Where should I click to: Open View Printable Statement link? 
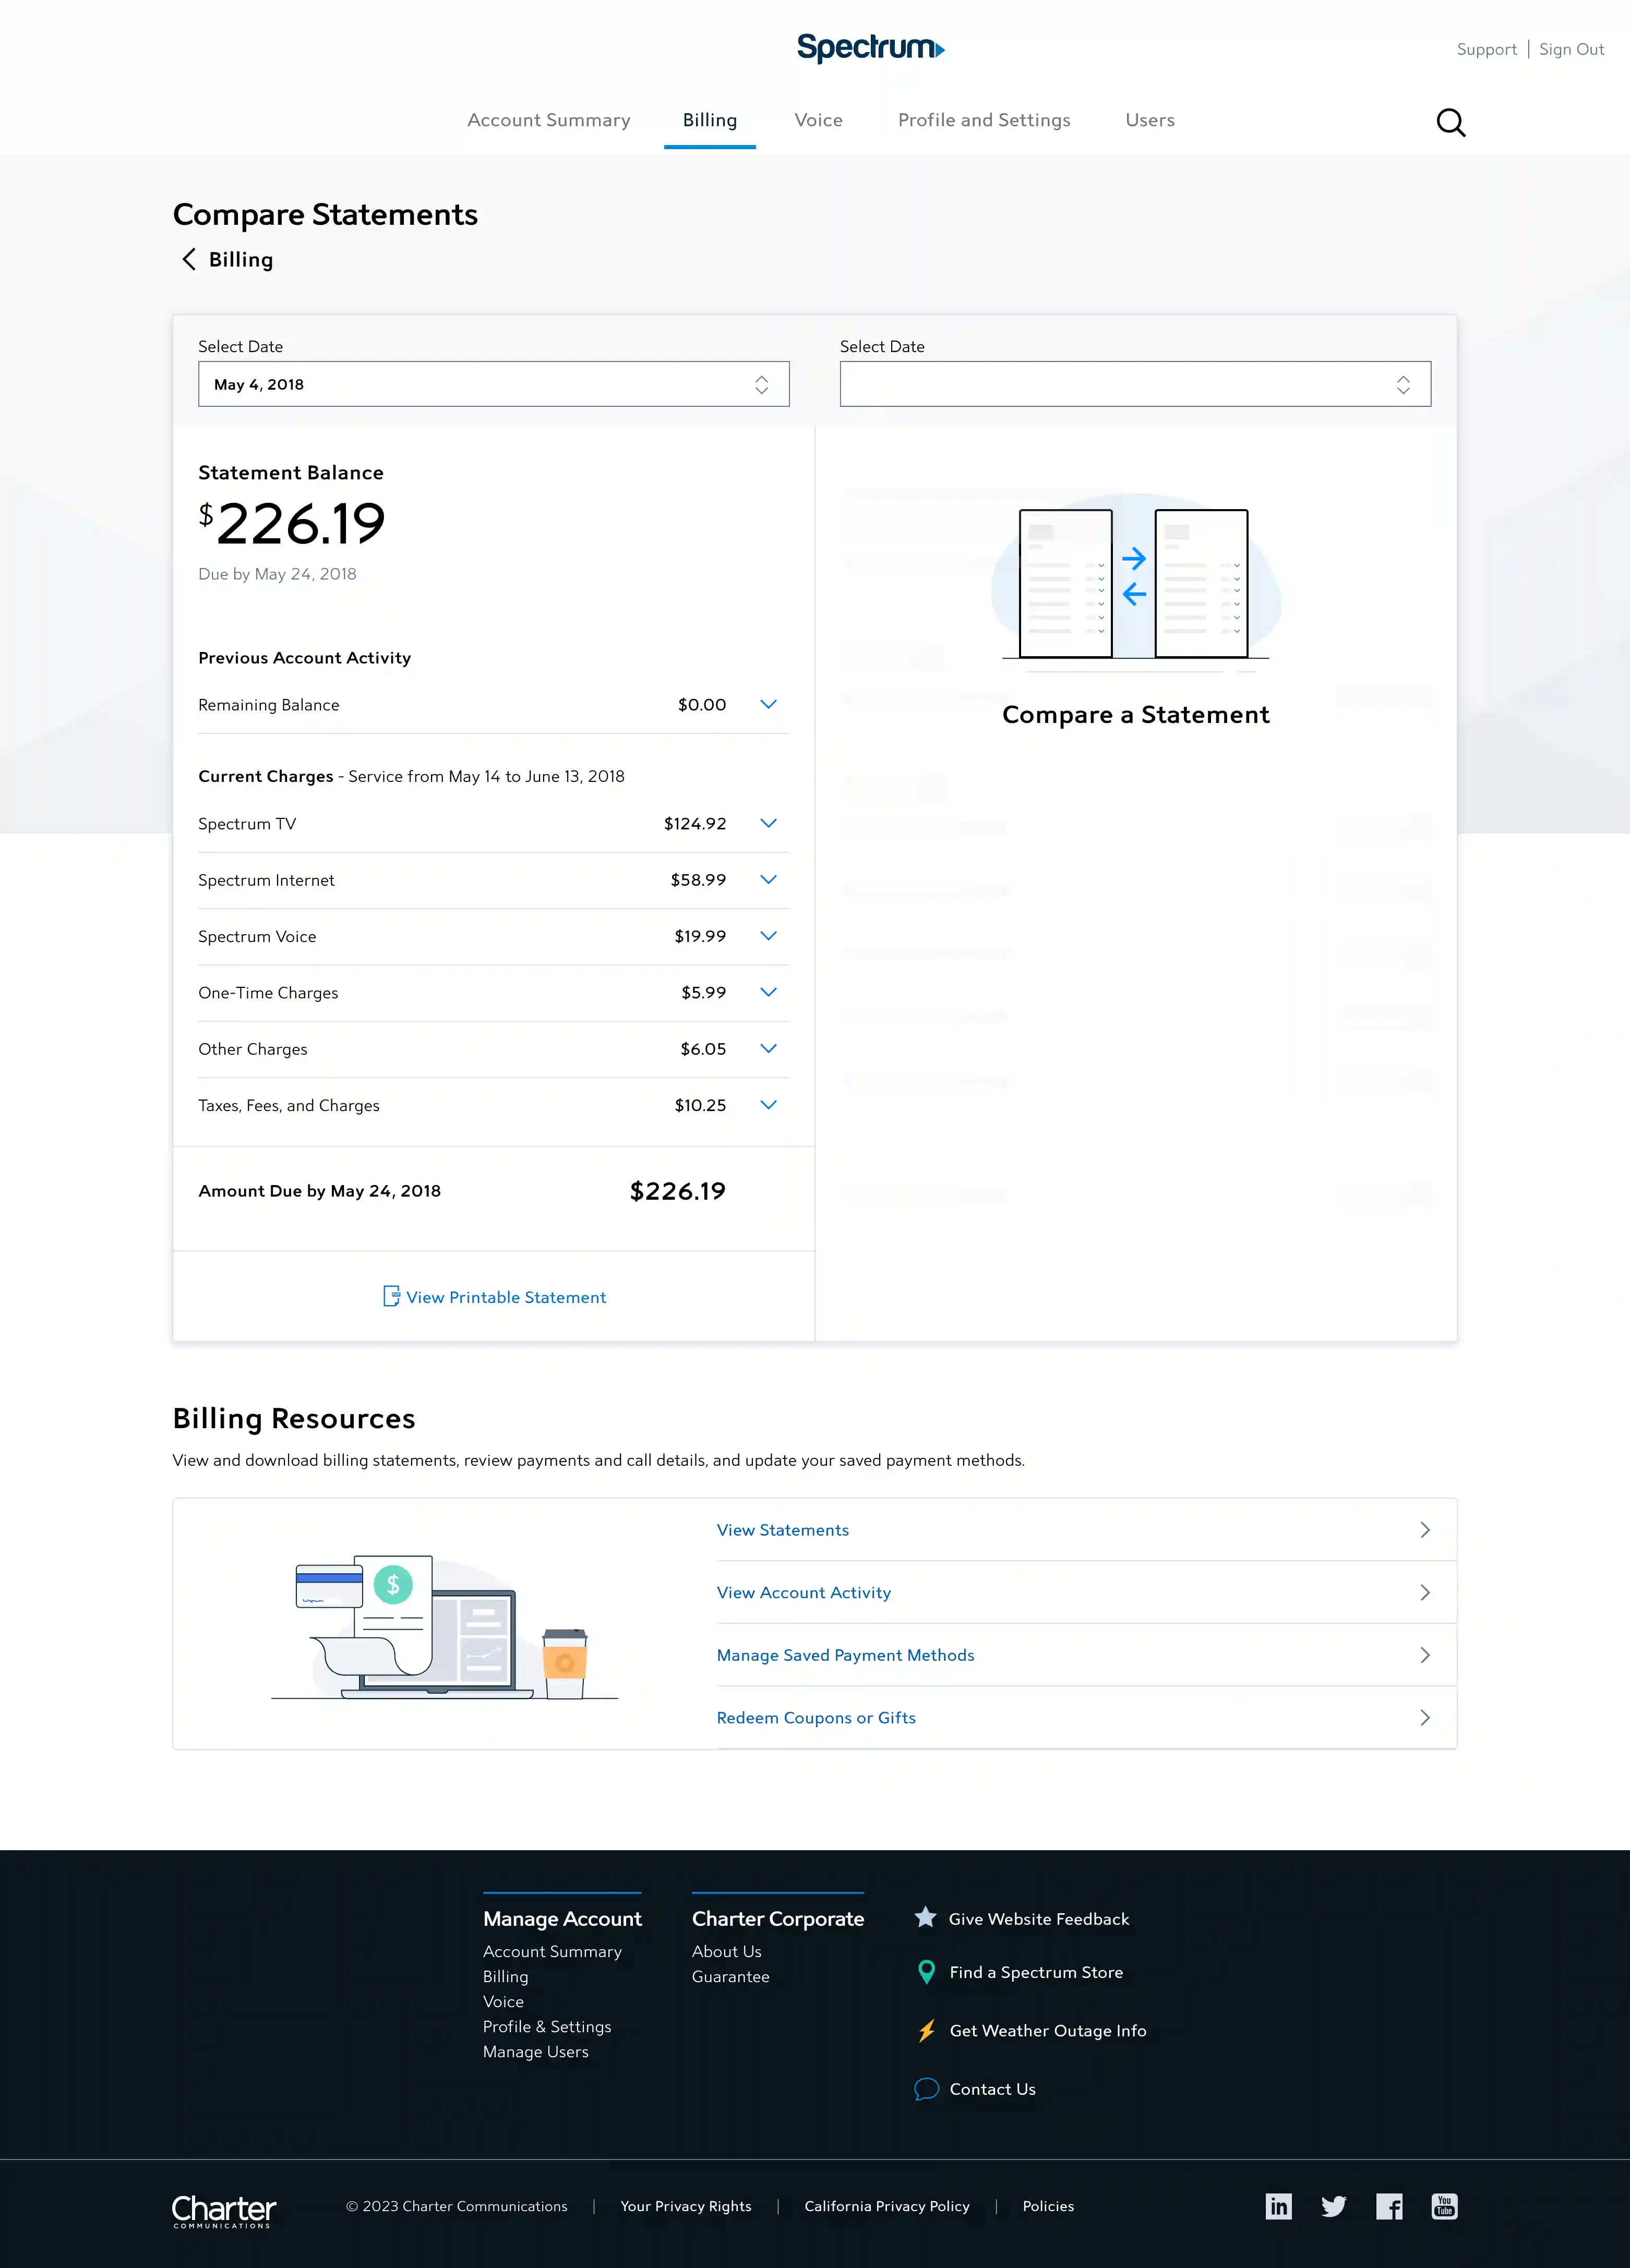tap(506, 1297)
